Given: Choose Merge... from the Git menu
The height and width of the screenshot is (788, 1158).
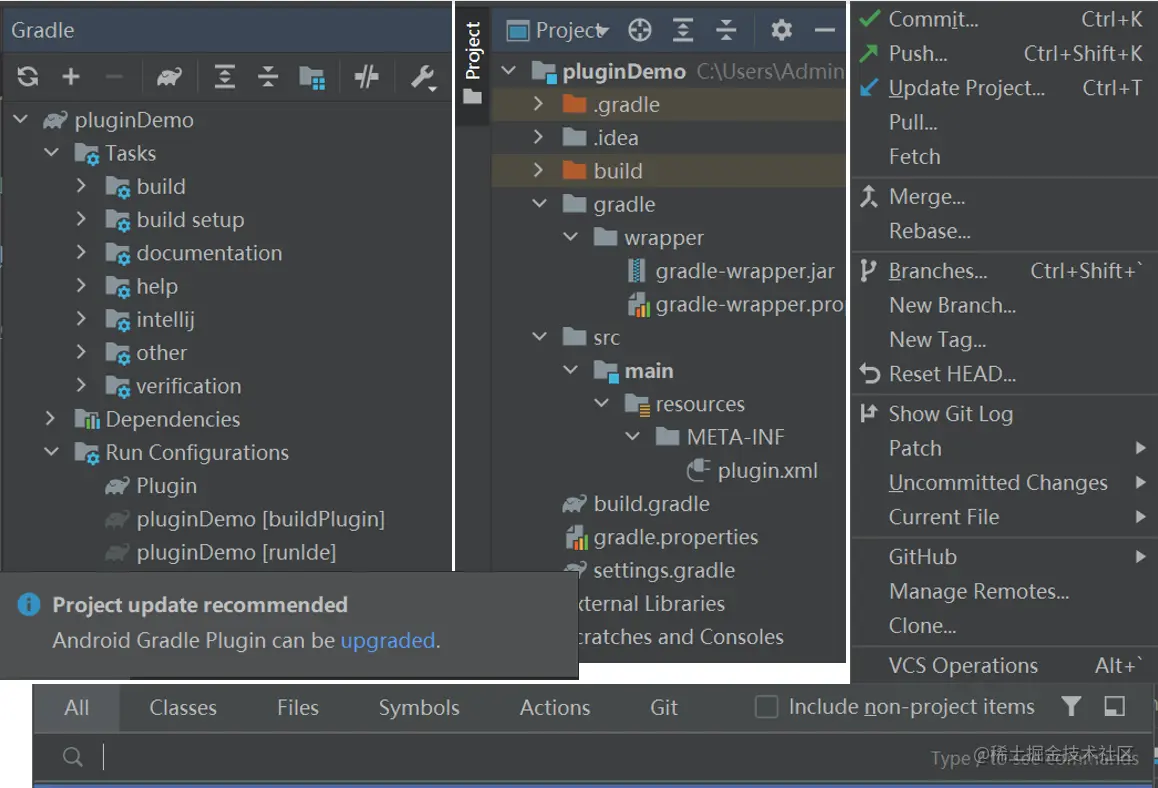Looking at the screenshot, I should point(1003,196).
